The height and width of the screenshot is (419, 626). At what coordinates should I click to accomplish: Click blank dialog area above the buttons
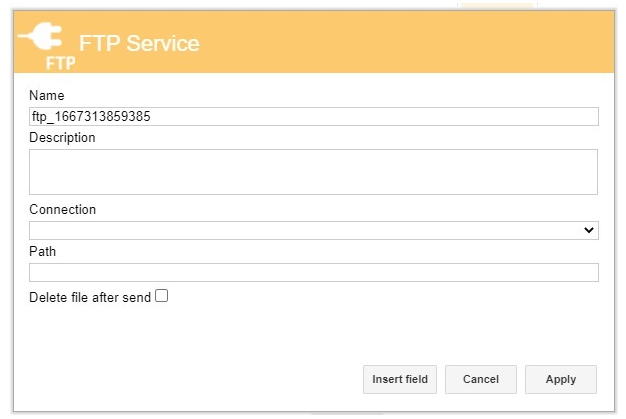[x=314, y=335]
